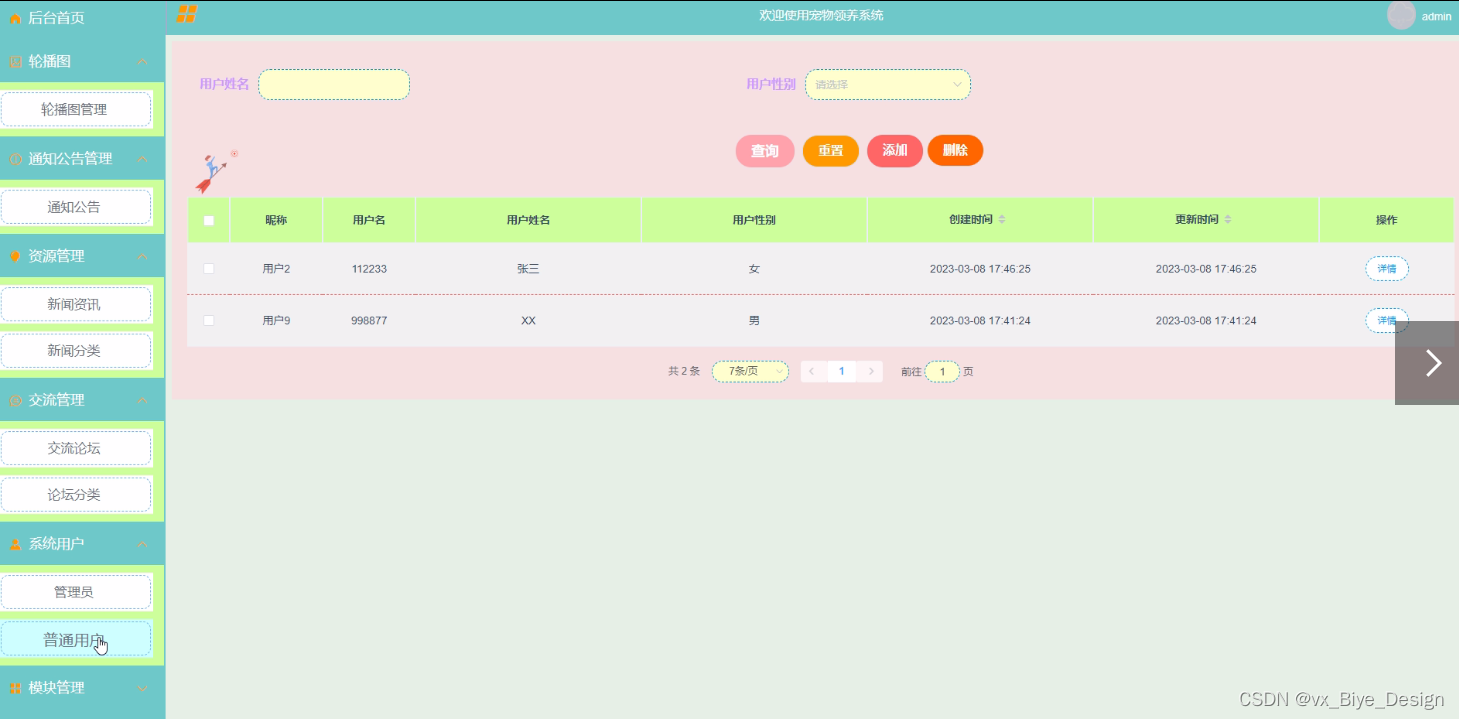Click the 系统用户 person icon
1459x719 pixels.
15,544
